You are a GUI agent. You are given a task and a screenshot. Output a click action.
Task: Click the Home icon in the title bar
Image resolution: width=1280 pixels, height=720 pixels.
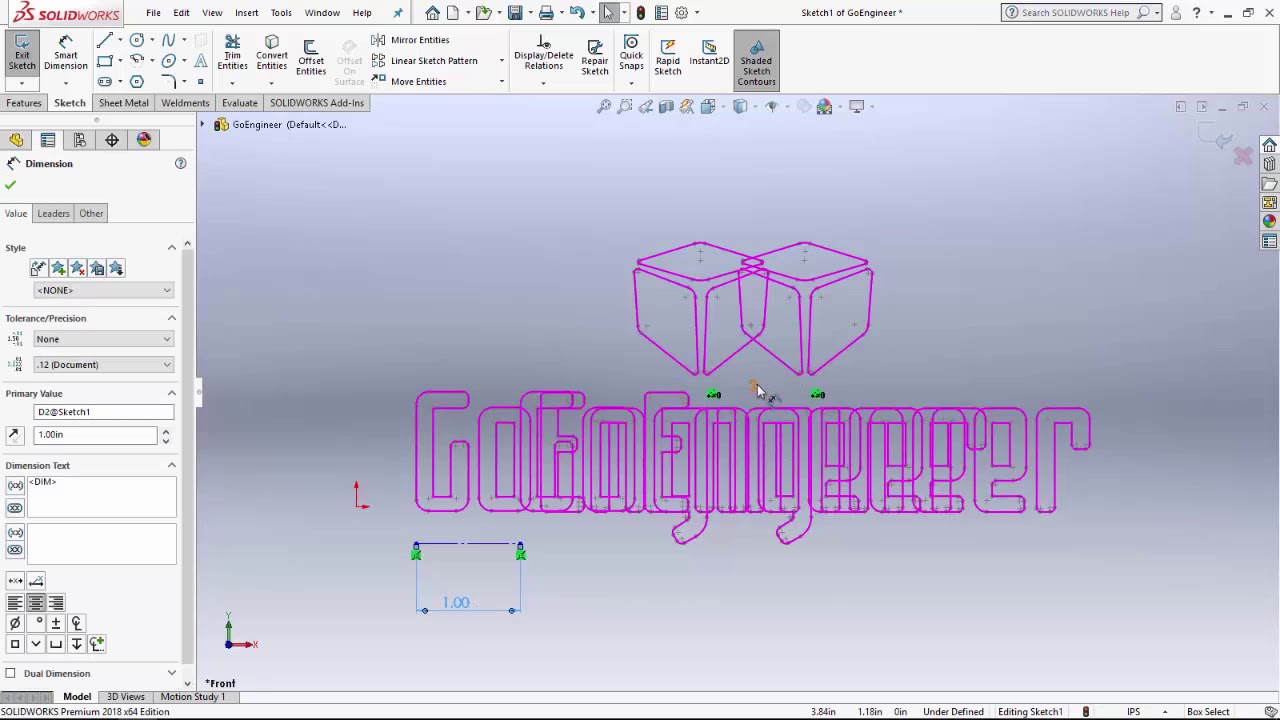click(432, 13)
